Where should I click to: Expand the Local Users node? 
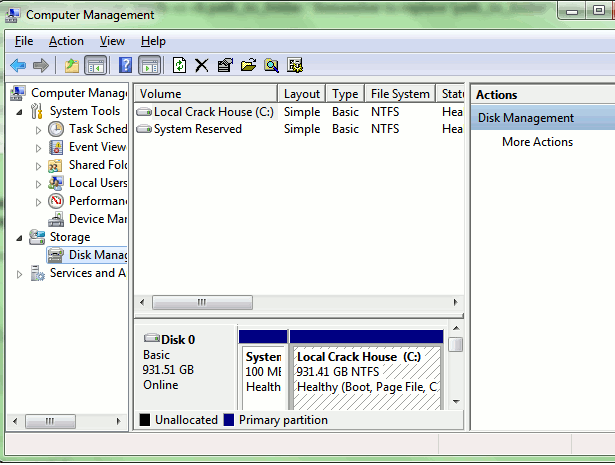pos(38,184)
